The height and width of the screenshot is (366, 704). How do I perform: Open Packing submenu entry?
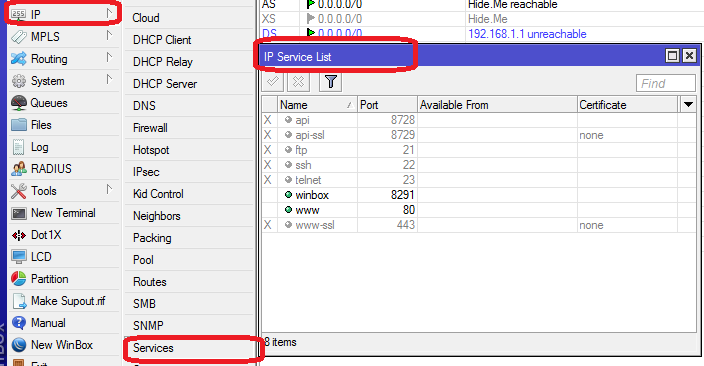coord(189,238)
